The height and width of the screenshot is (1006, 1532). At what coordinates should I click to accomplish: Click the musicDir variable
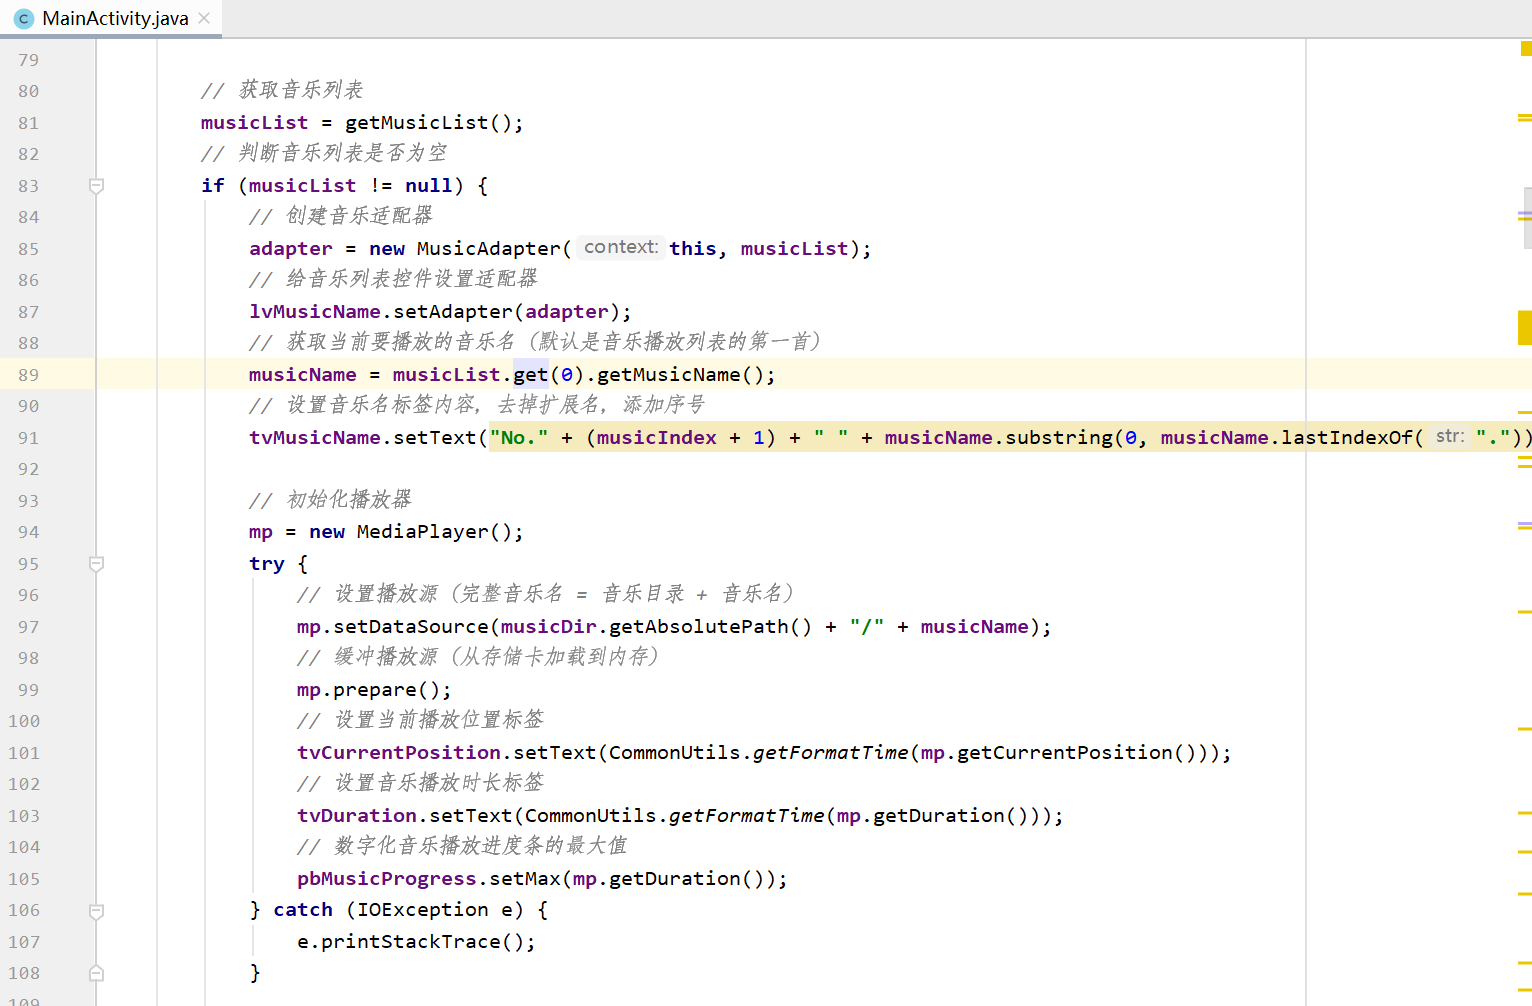[x=549, y=627]
